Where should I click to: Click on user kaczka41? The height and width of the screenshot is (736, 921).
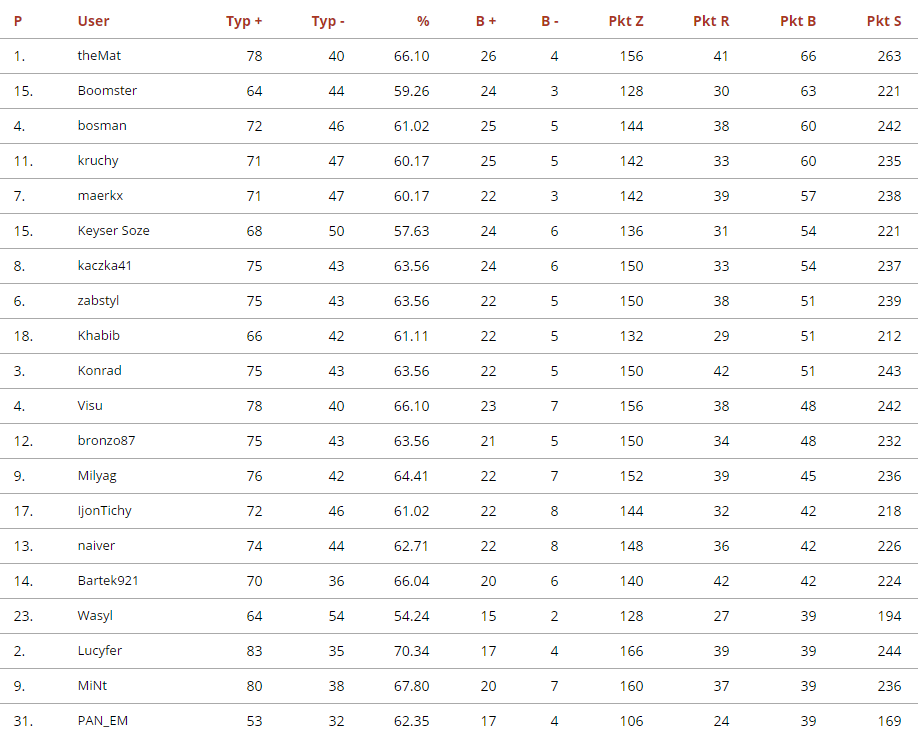point(105,266)
